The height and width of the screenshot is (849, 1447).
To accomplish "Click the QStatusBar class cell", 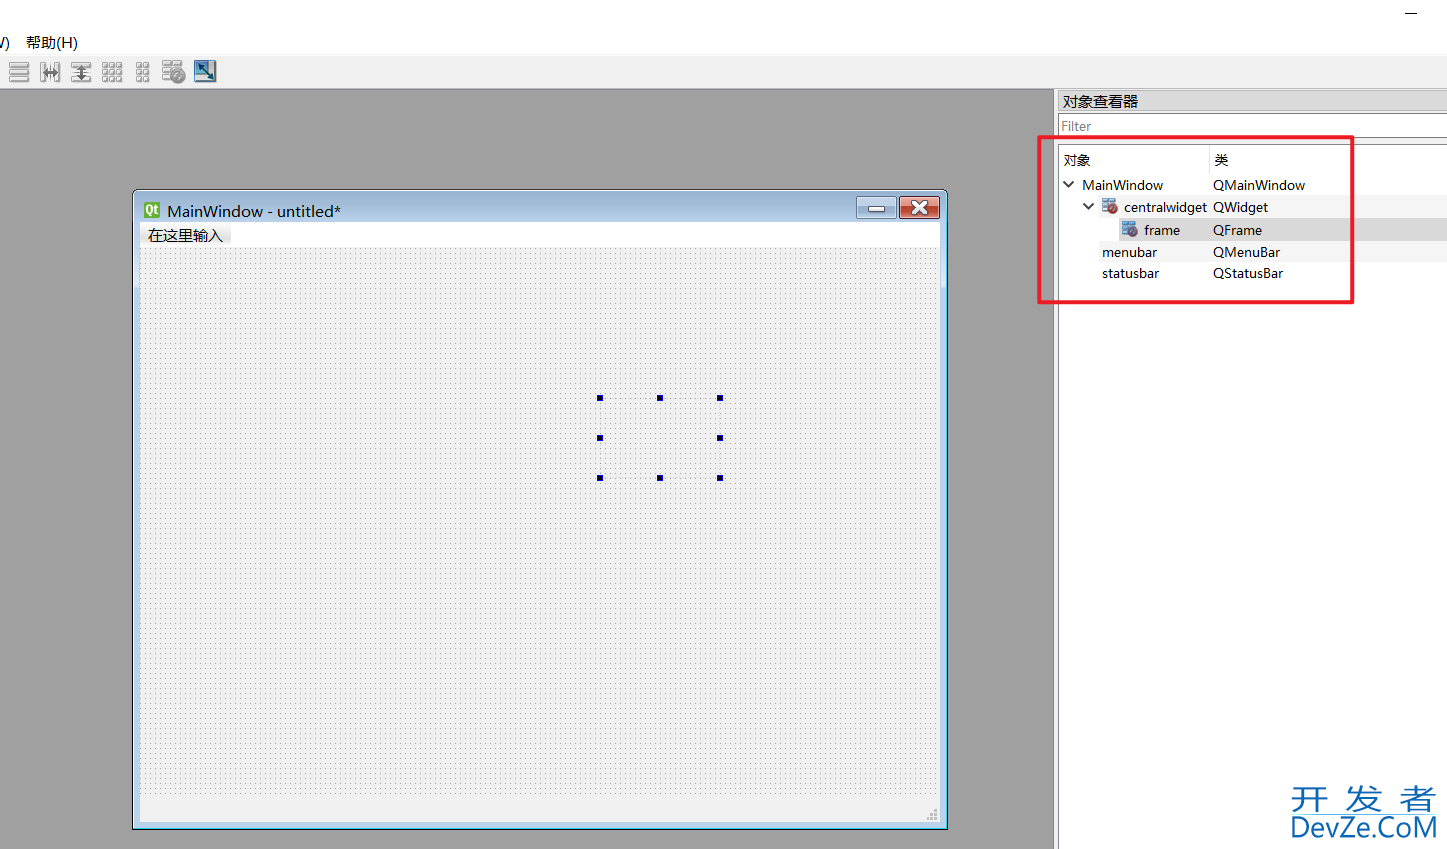I will click(x=1248, y=273).
